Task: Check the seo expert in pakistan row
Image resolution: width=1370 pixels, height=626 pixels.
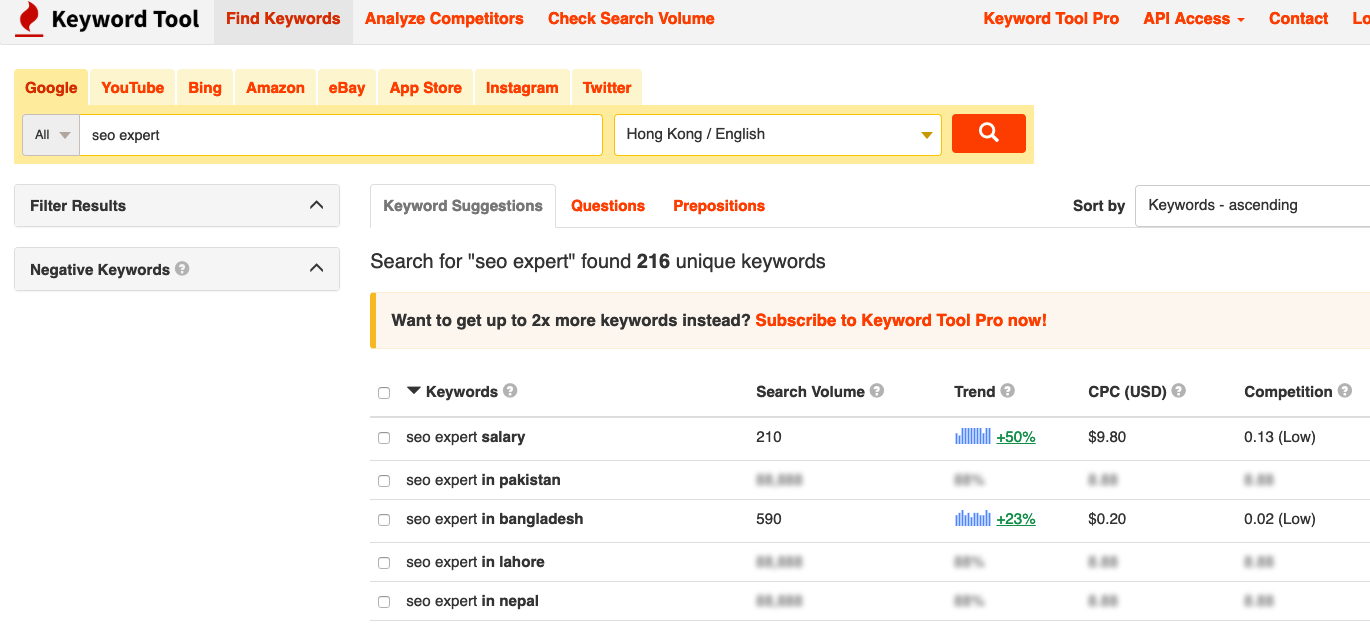Action: point(384,481)
